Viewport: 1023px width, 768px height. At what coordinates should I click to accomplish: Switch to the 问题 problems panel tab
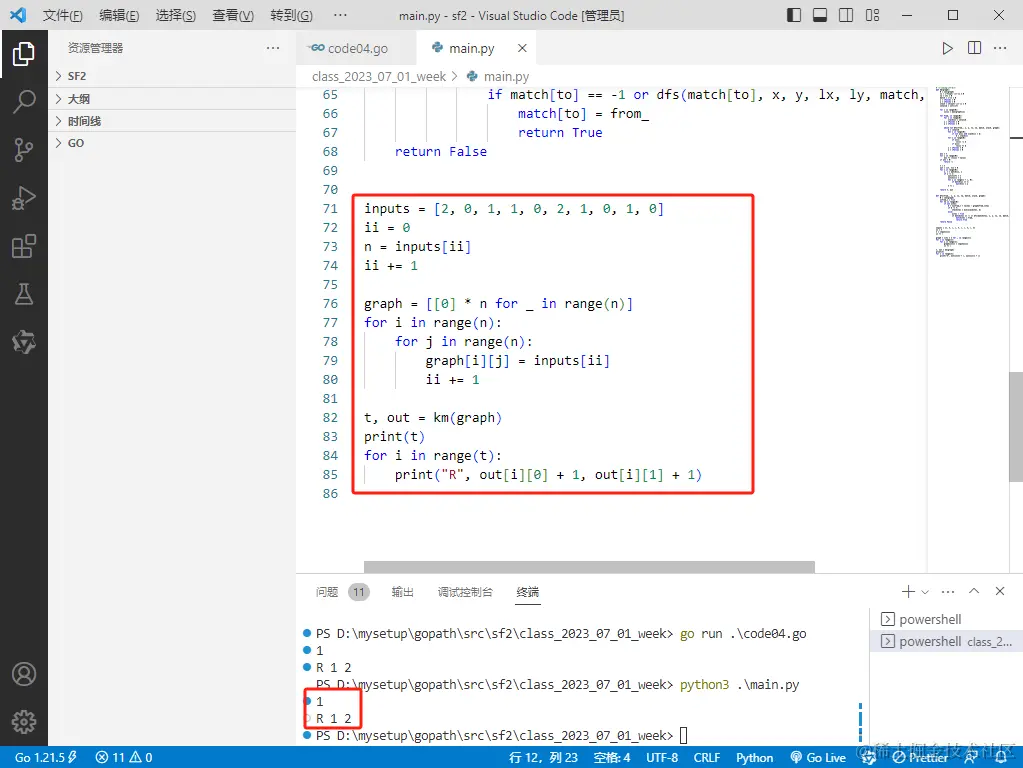coord(327,592)
